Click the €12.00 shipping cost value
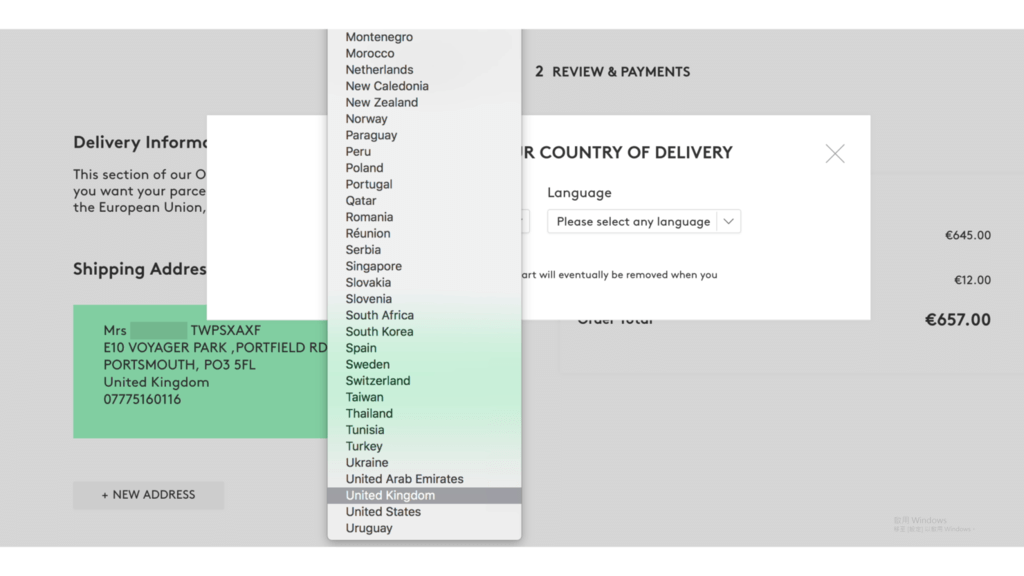This screenshot has width=1024, height=576. click(x=972, y=280)
